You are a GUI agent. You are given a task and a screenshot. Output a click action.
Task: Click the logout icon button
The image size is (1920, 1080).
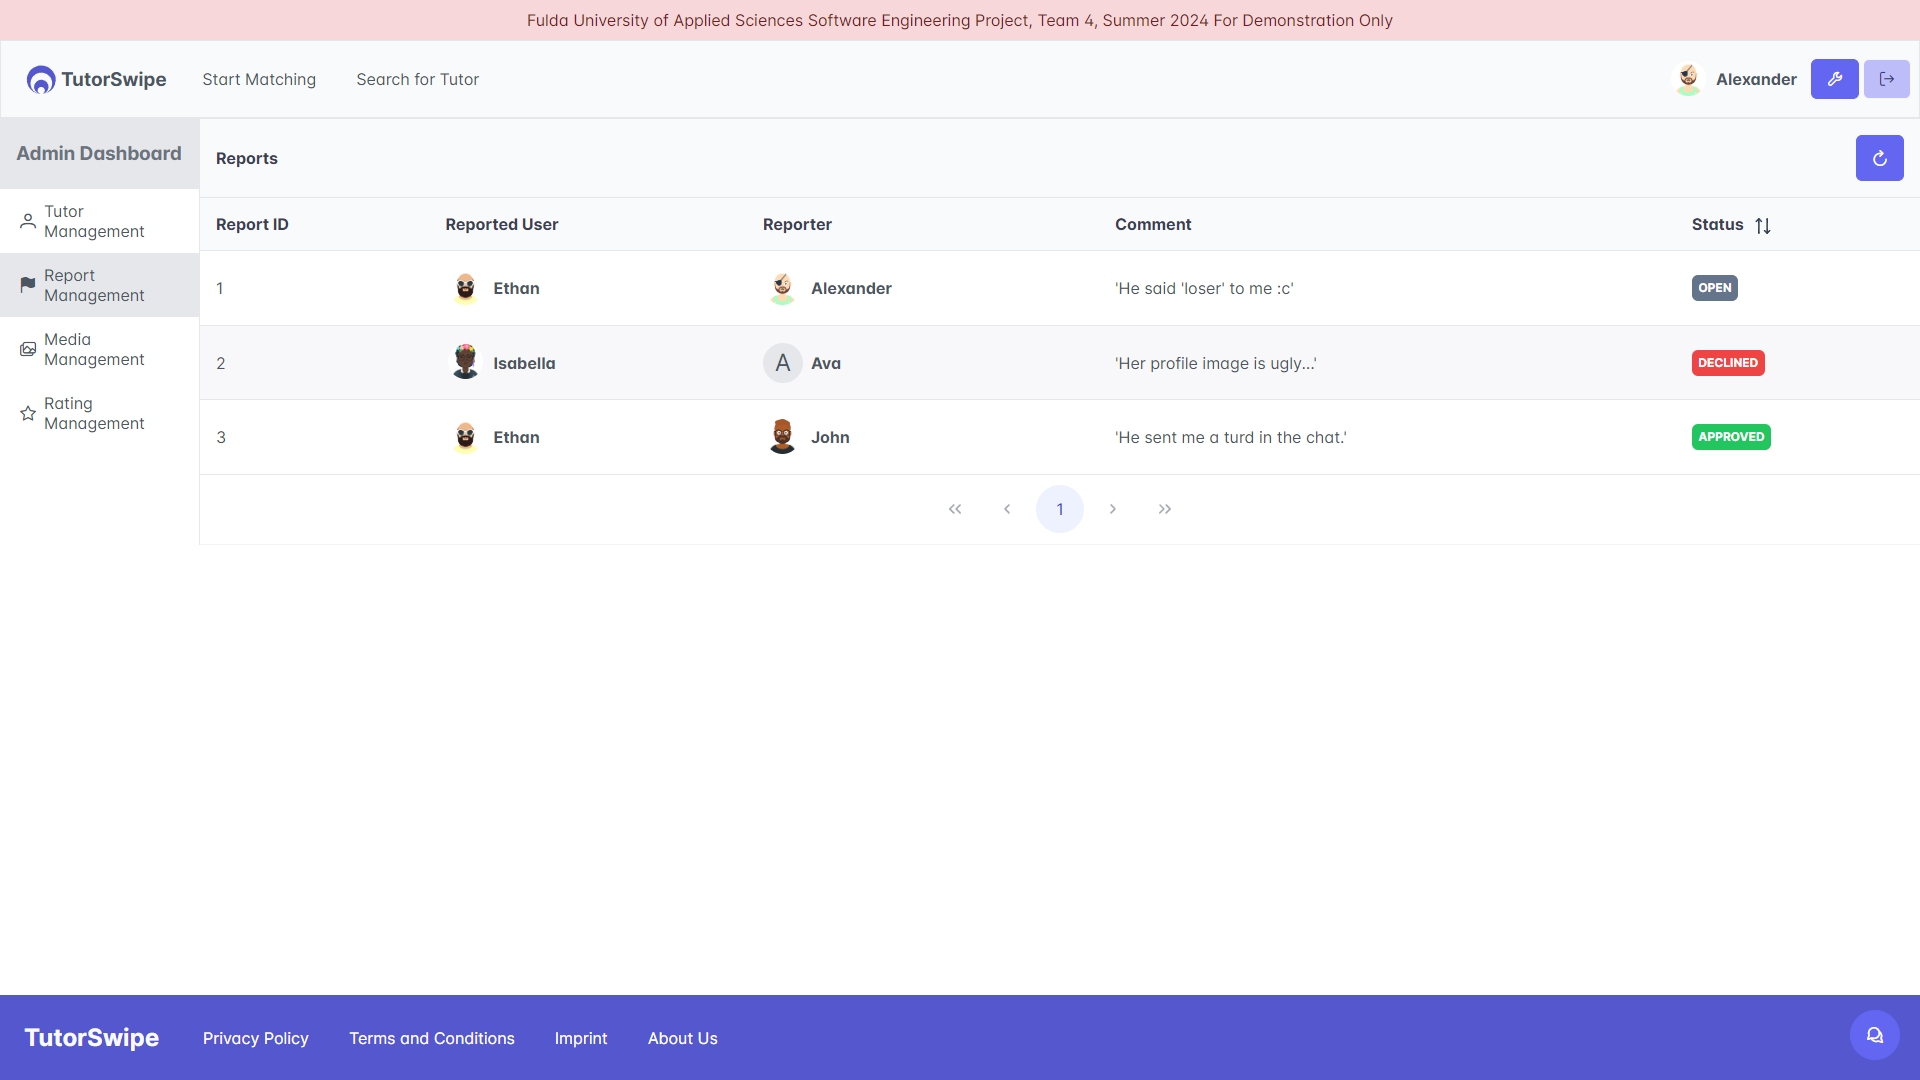pos(1886,79)
